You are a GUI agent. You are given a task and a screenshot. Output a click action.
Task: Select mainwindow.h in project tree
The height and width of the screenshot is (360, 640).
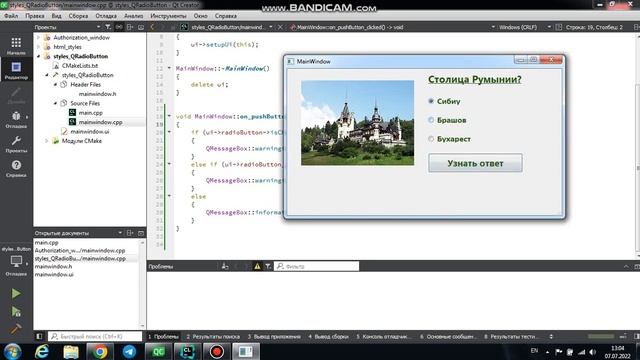click(97, 93)
